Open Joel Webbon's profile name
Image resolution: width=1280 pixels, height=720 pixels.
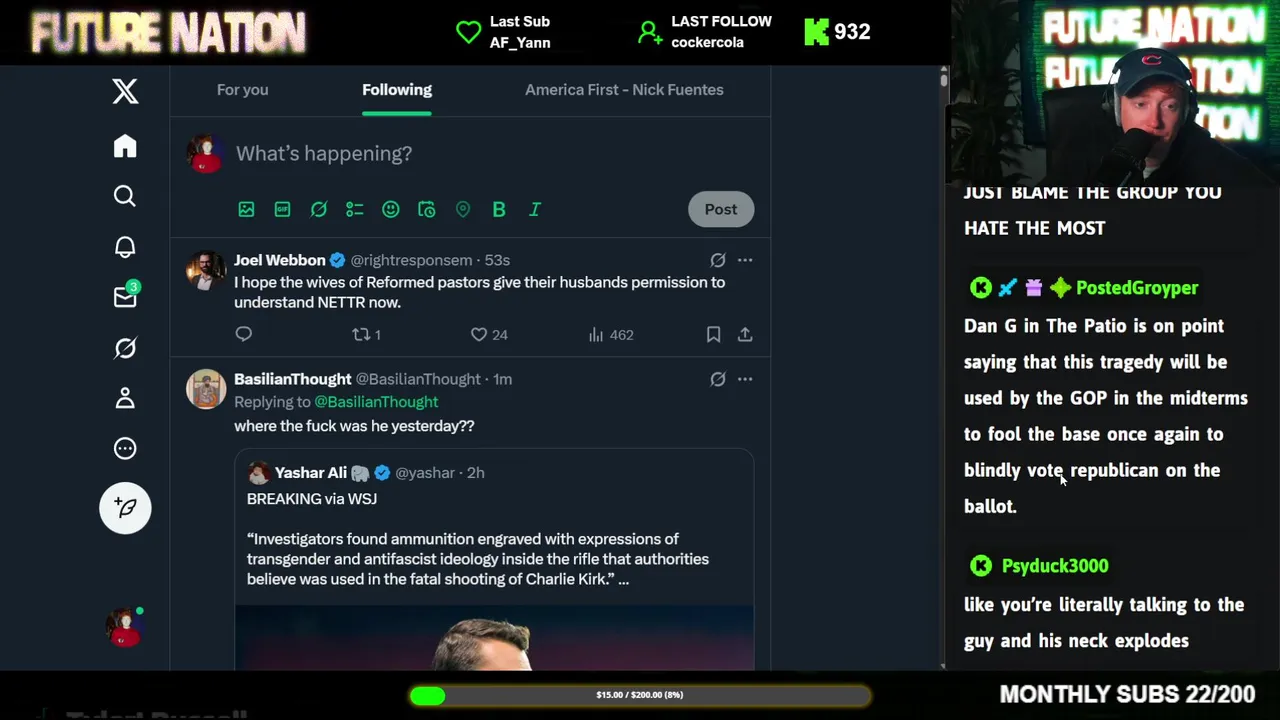(x=280, y=260)
